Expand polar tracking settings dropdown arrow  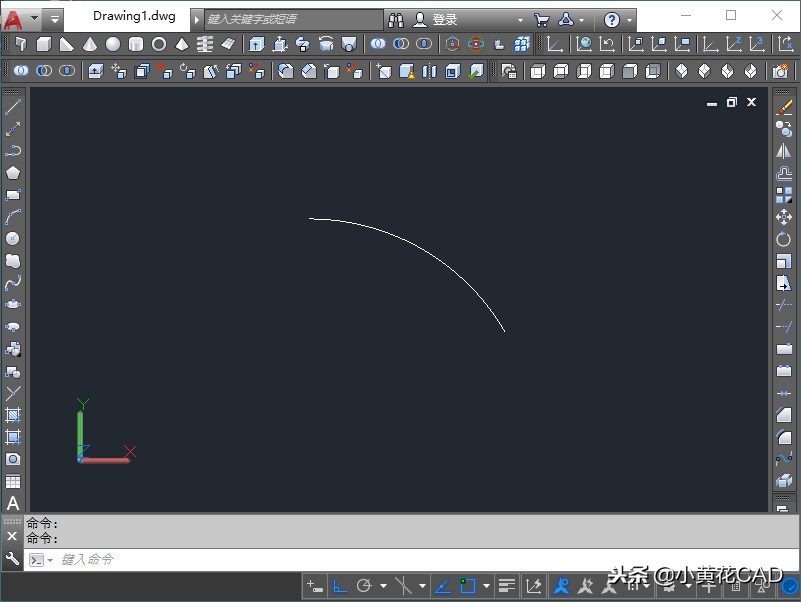coord(383,586)
